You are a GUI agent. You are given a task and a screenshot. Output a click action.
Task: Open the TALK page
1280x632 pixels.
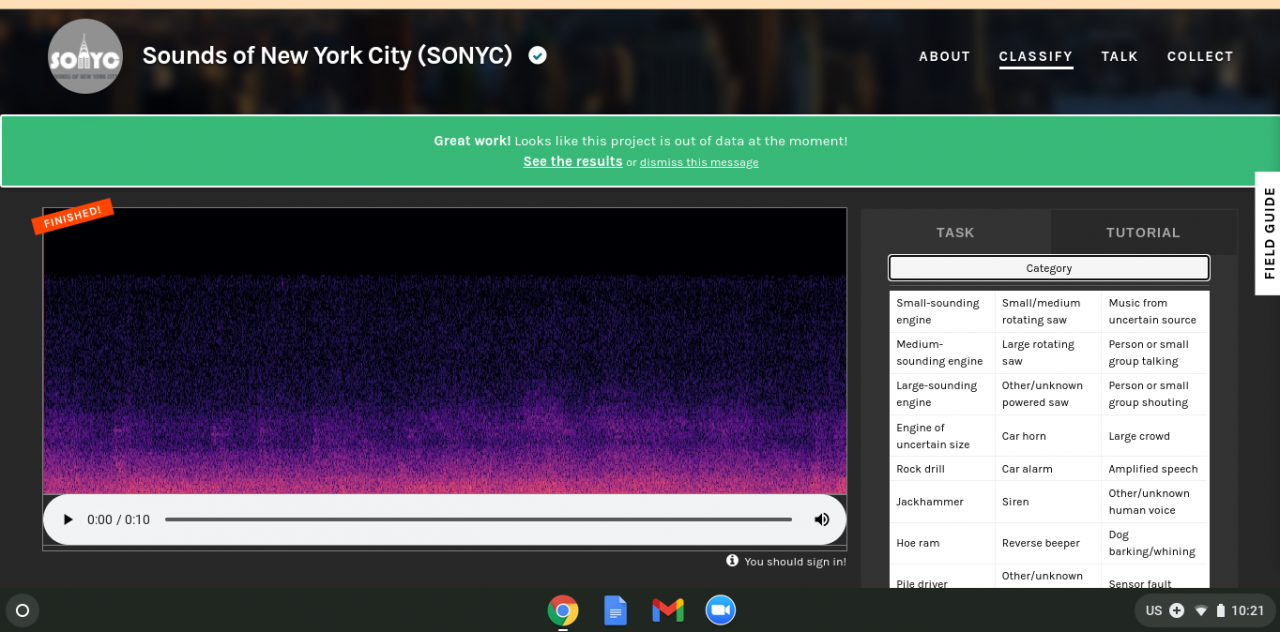[1120, 57]
